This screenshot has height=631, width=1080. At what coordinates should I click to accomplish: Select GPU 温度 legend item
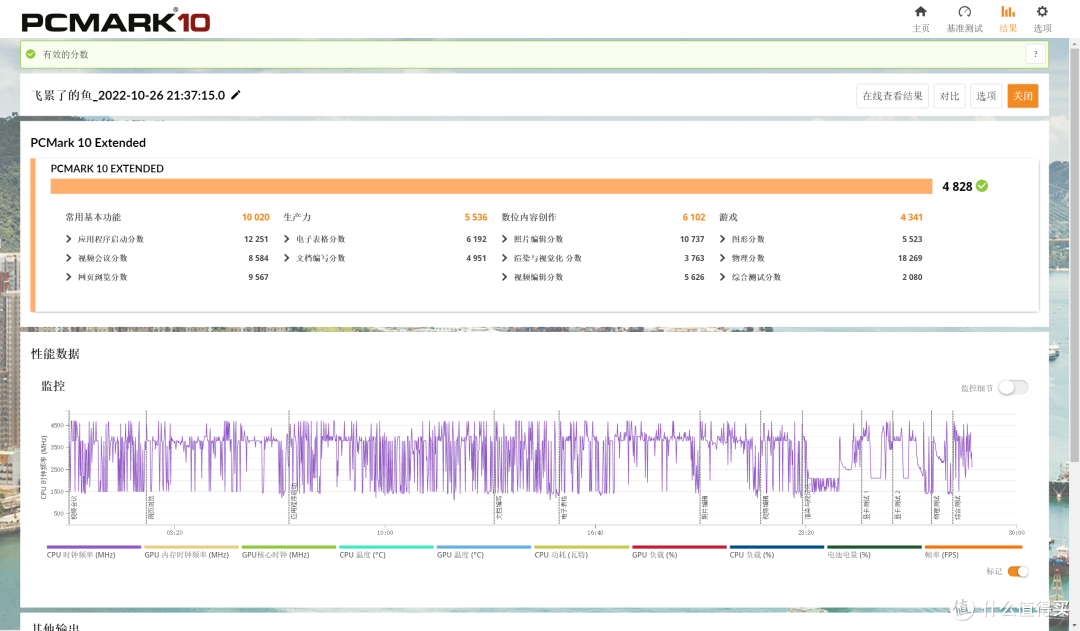tap(484, 551)
